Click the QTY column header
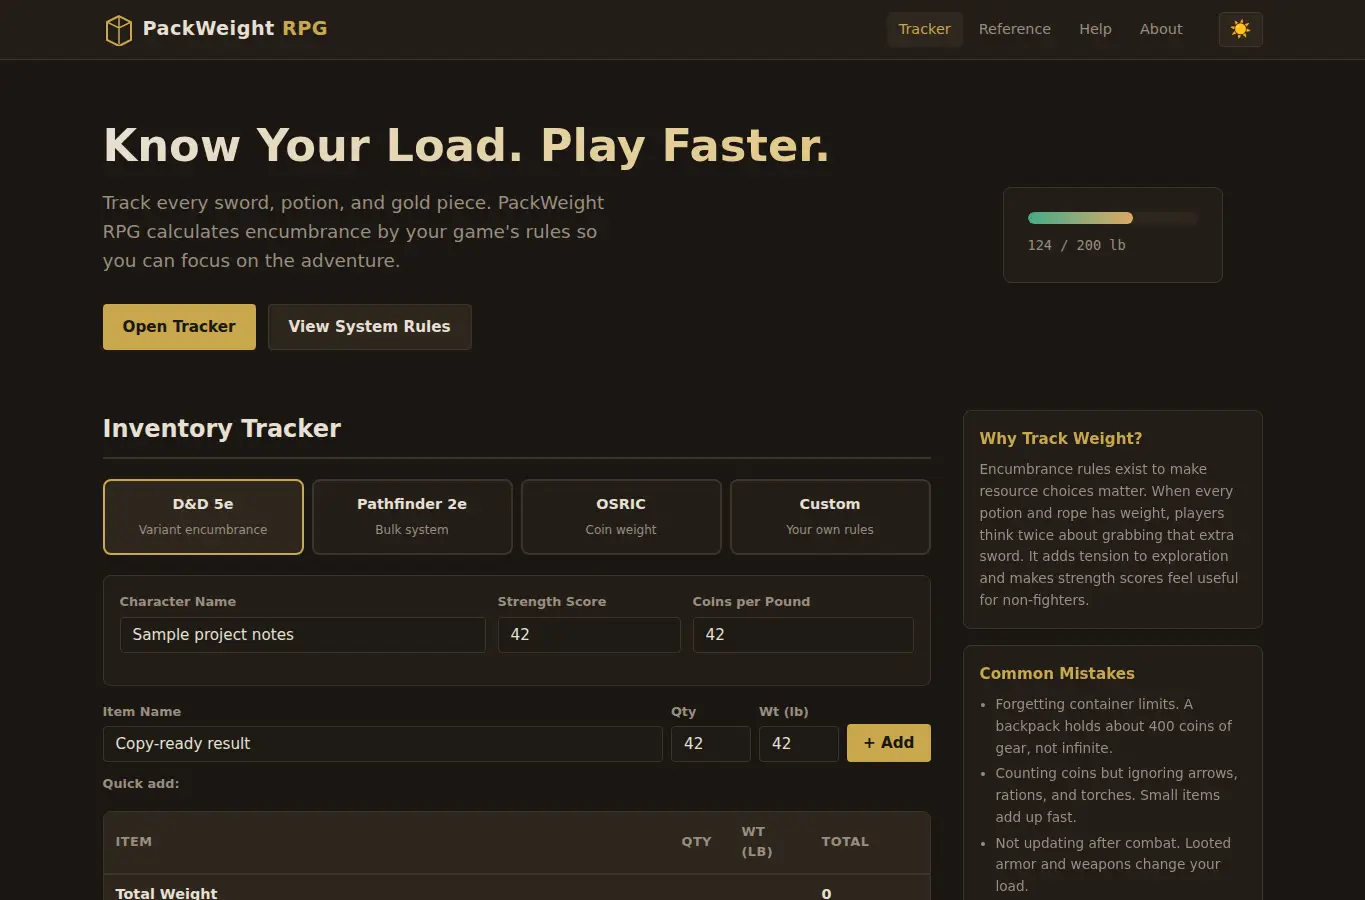 696,842
